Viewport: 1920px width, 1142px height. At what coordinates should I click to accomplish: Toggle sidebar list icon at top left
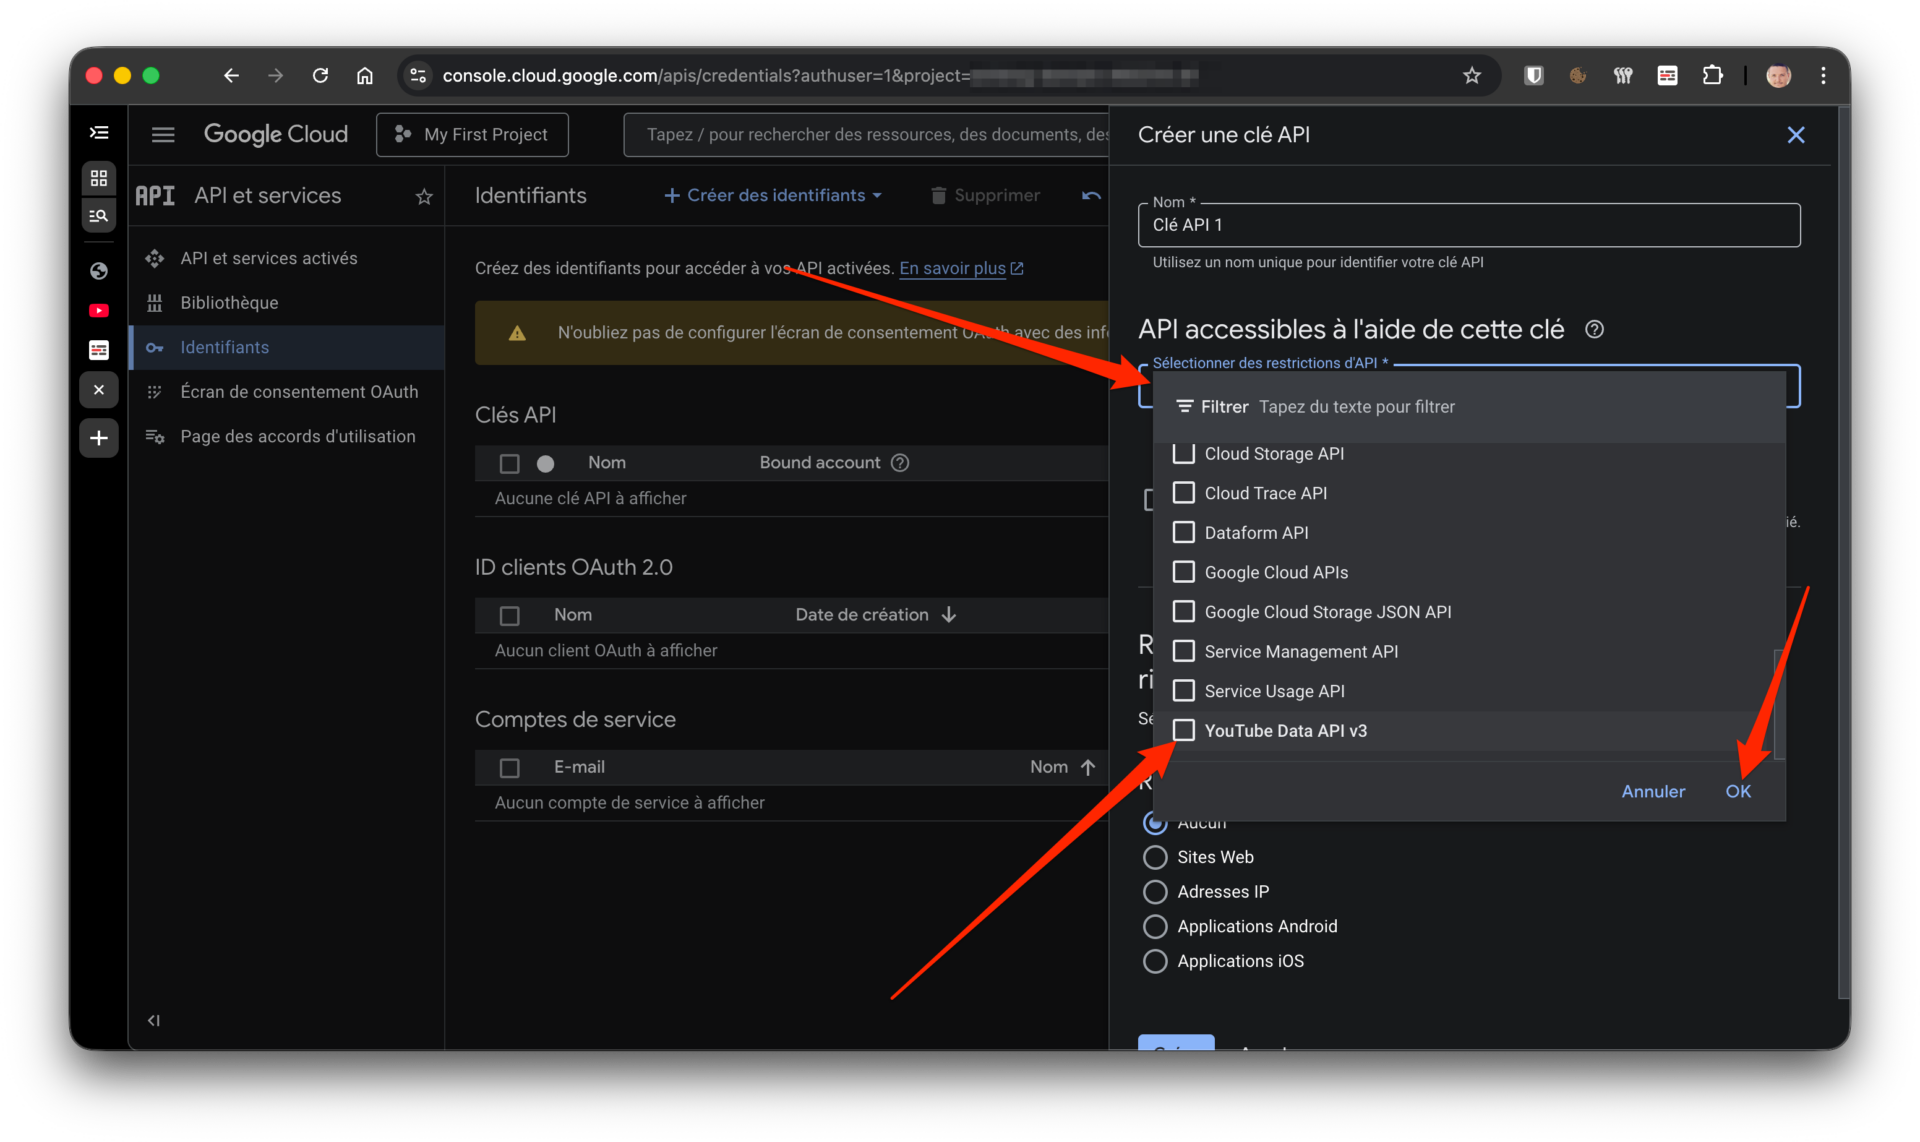99,133
